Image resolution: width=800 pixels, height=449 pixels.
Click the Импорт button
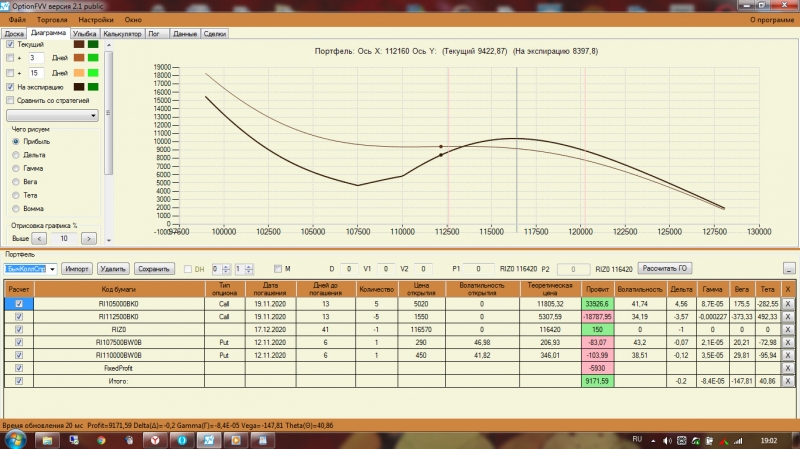coord(76,269)
